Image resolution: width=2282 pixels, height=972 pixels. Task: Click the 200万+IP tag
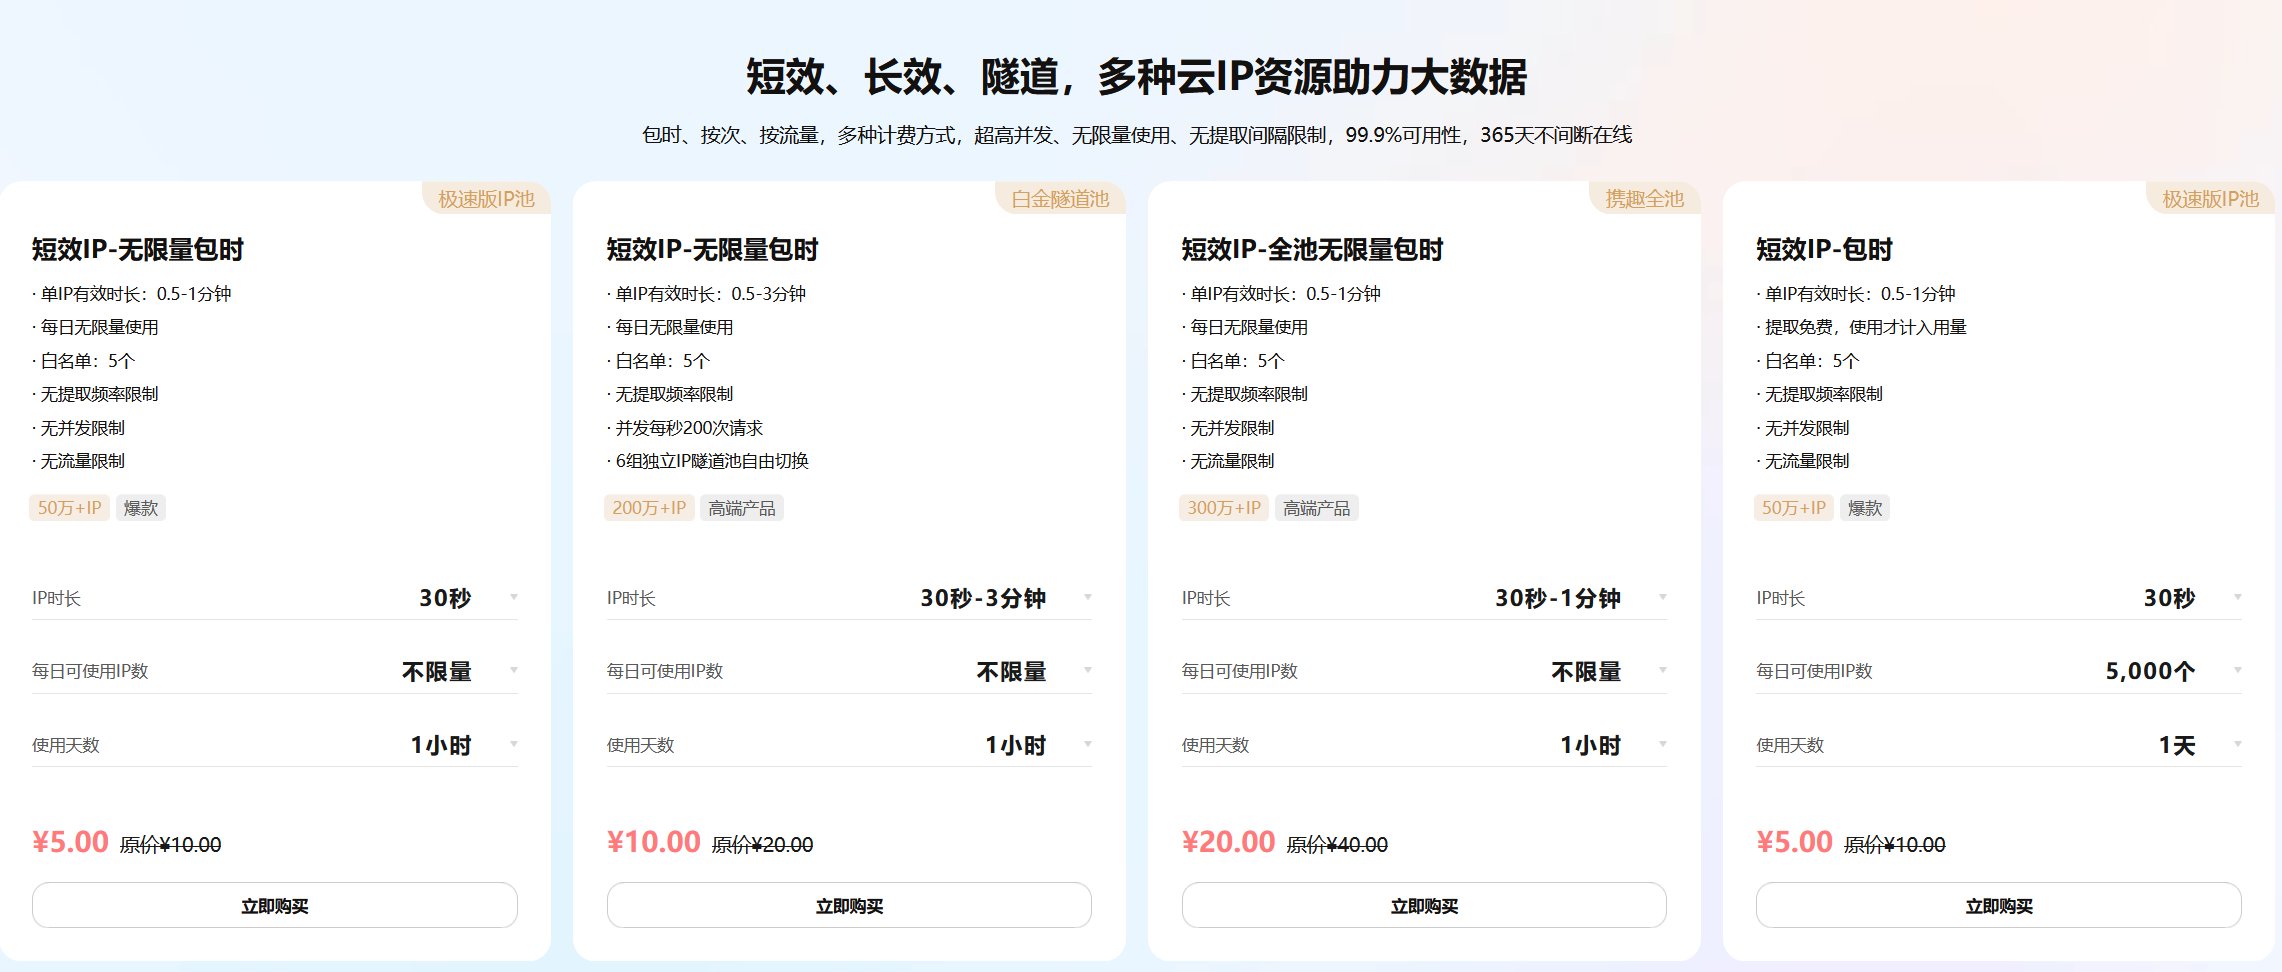pos(649,508)
